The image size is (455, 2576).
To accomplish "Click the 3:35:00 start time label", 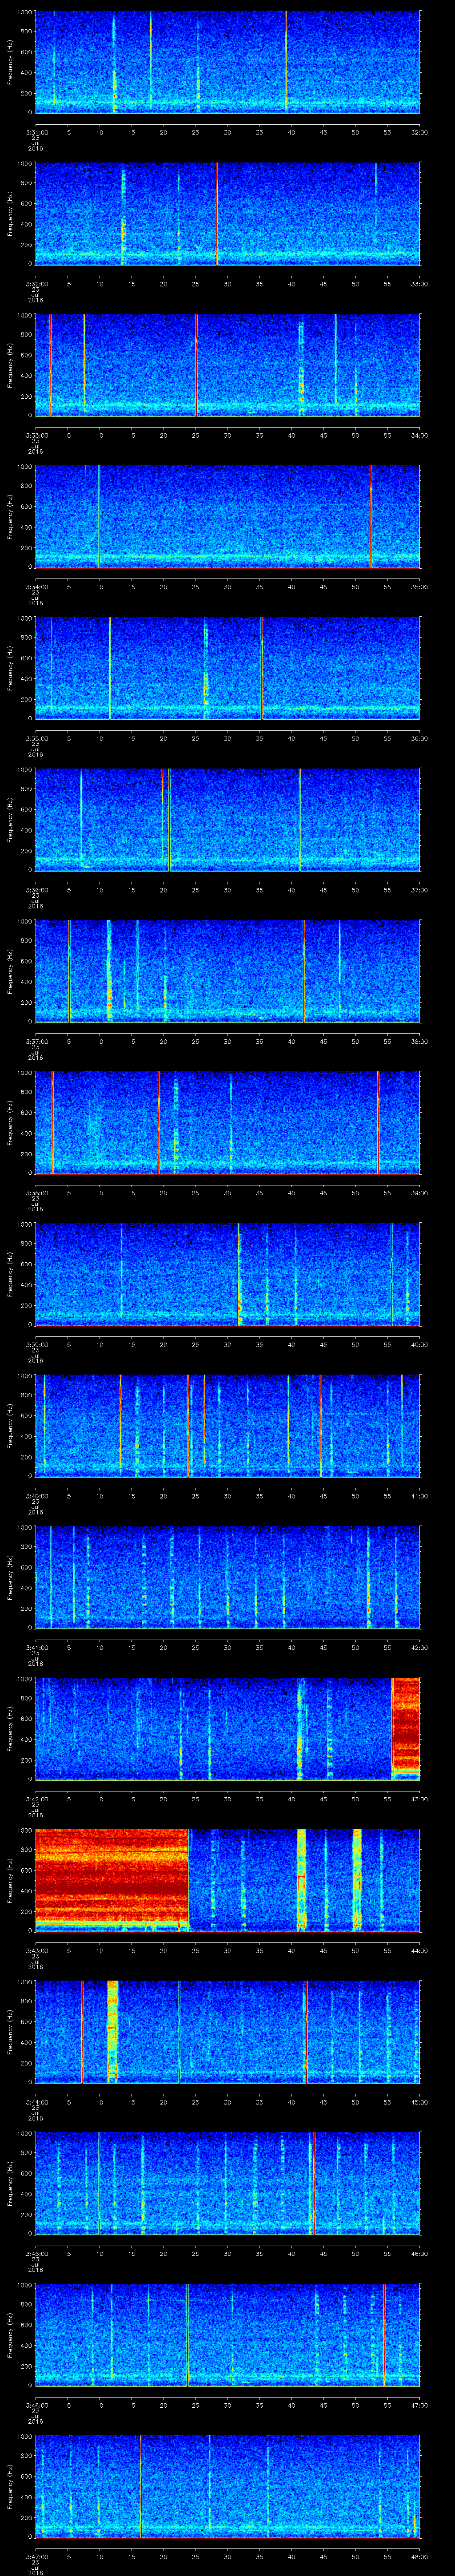I will pos(36,738).
